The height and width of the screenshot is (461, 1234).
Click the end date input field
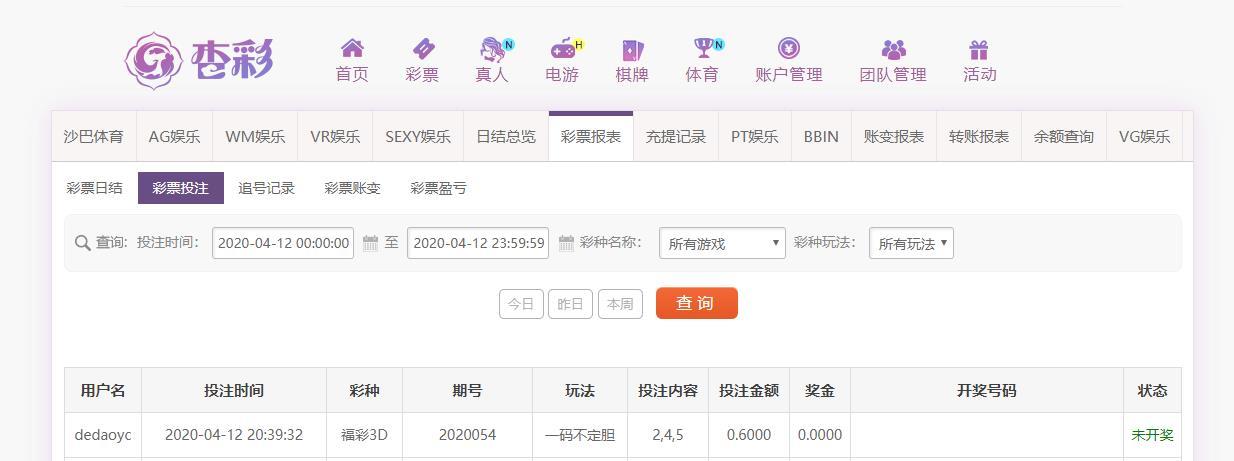point(478,243)
